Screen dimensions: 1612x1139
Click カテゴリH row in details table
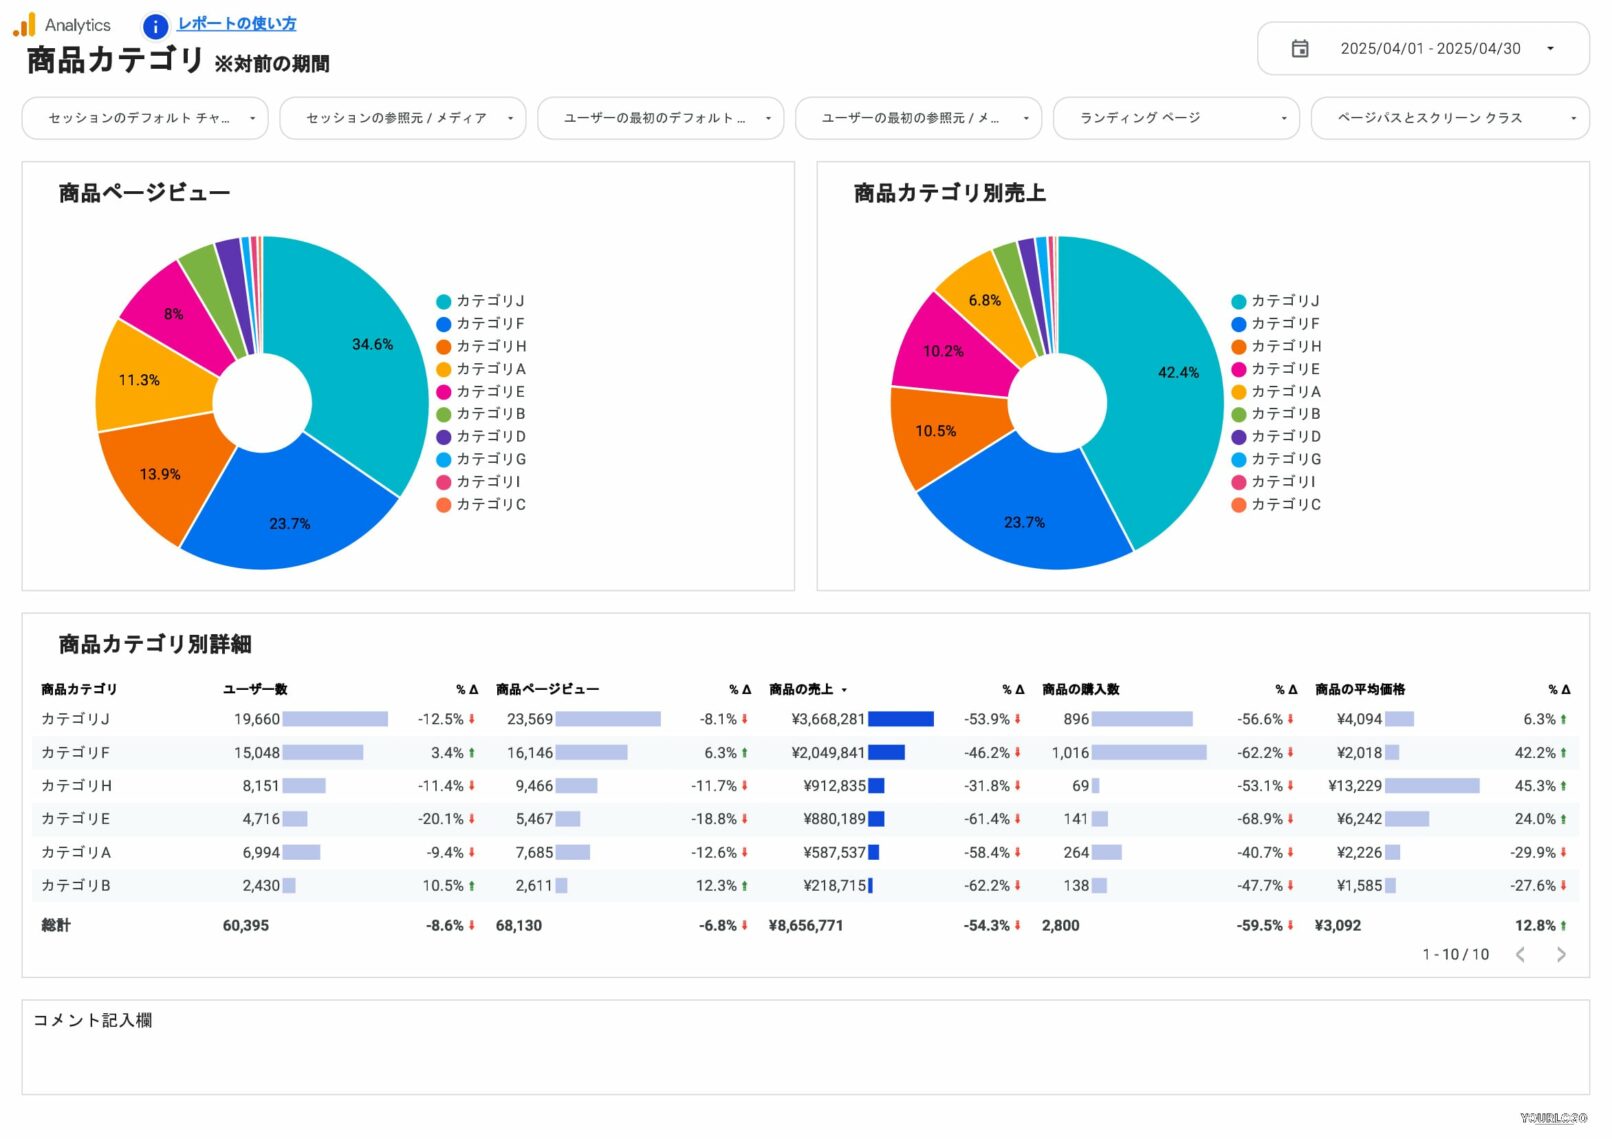pyautogui.click(x=77, y=786)
